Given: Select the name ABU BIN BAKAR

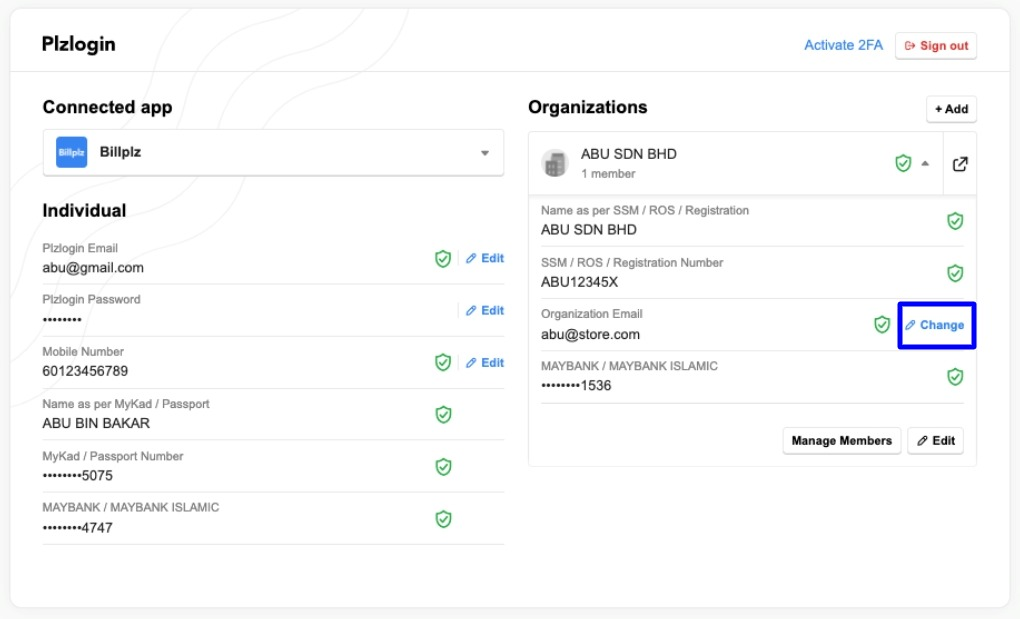Looking at the screenshot, I should [x=96, y=423].
